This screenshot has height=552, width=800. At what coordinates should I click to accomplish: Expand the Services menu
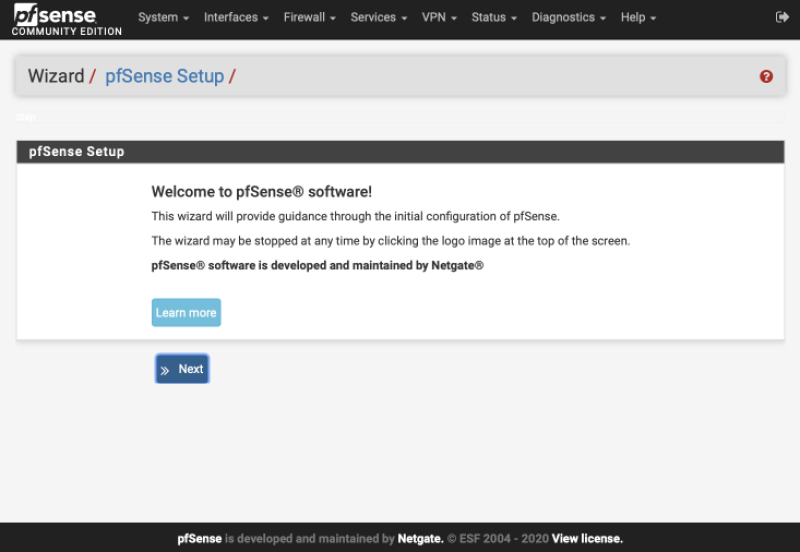379,17
